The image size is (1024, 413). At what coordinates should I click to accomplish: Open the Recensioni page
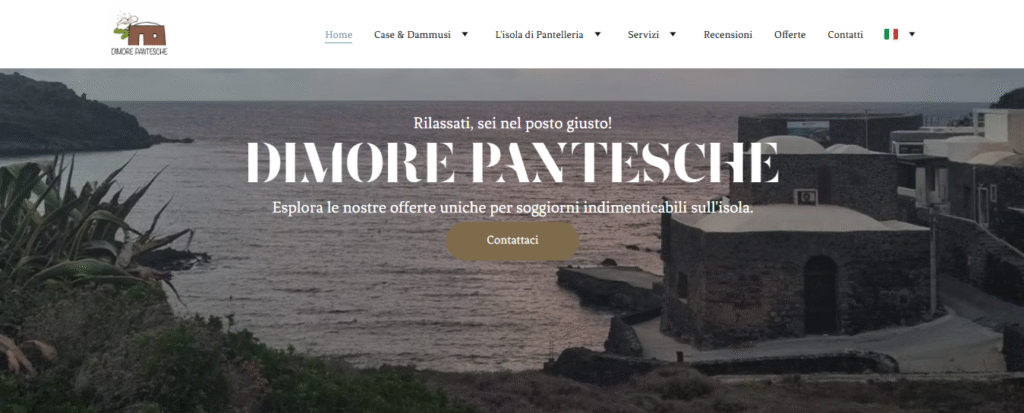[728, 35]
